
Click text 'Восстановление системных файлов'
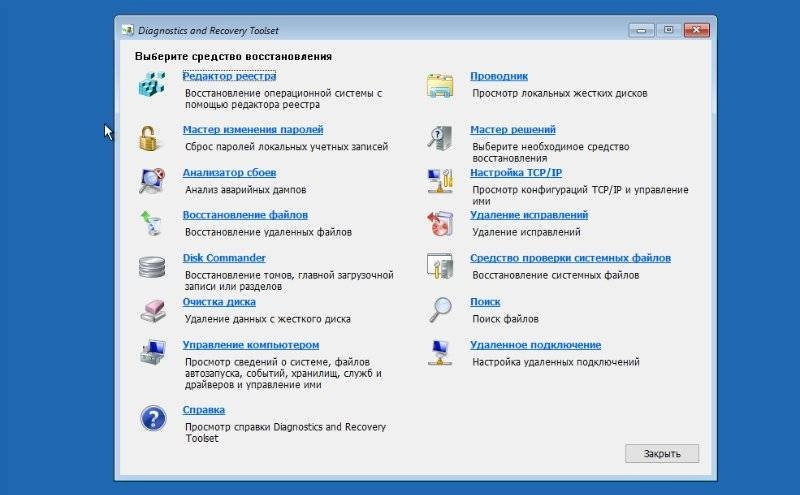[555, 275]
